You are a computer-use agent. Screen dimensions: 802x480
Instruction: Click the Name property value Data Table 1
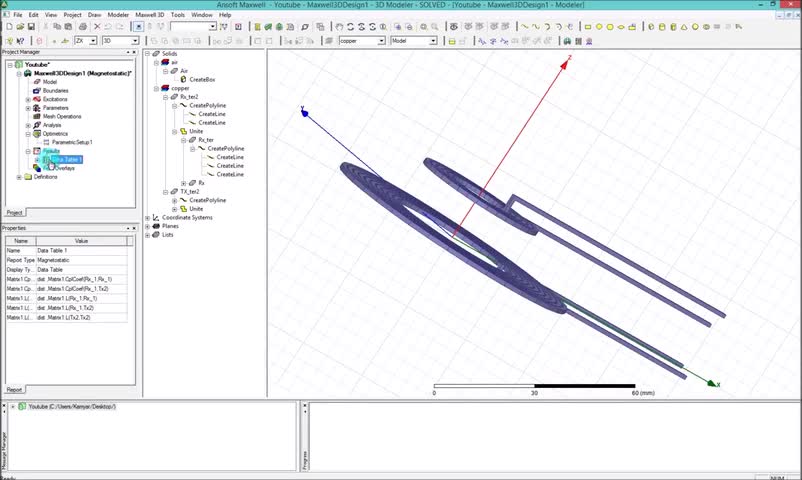pos(81,251)
